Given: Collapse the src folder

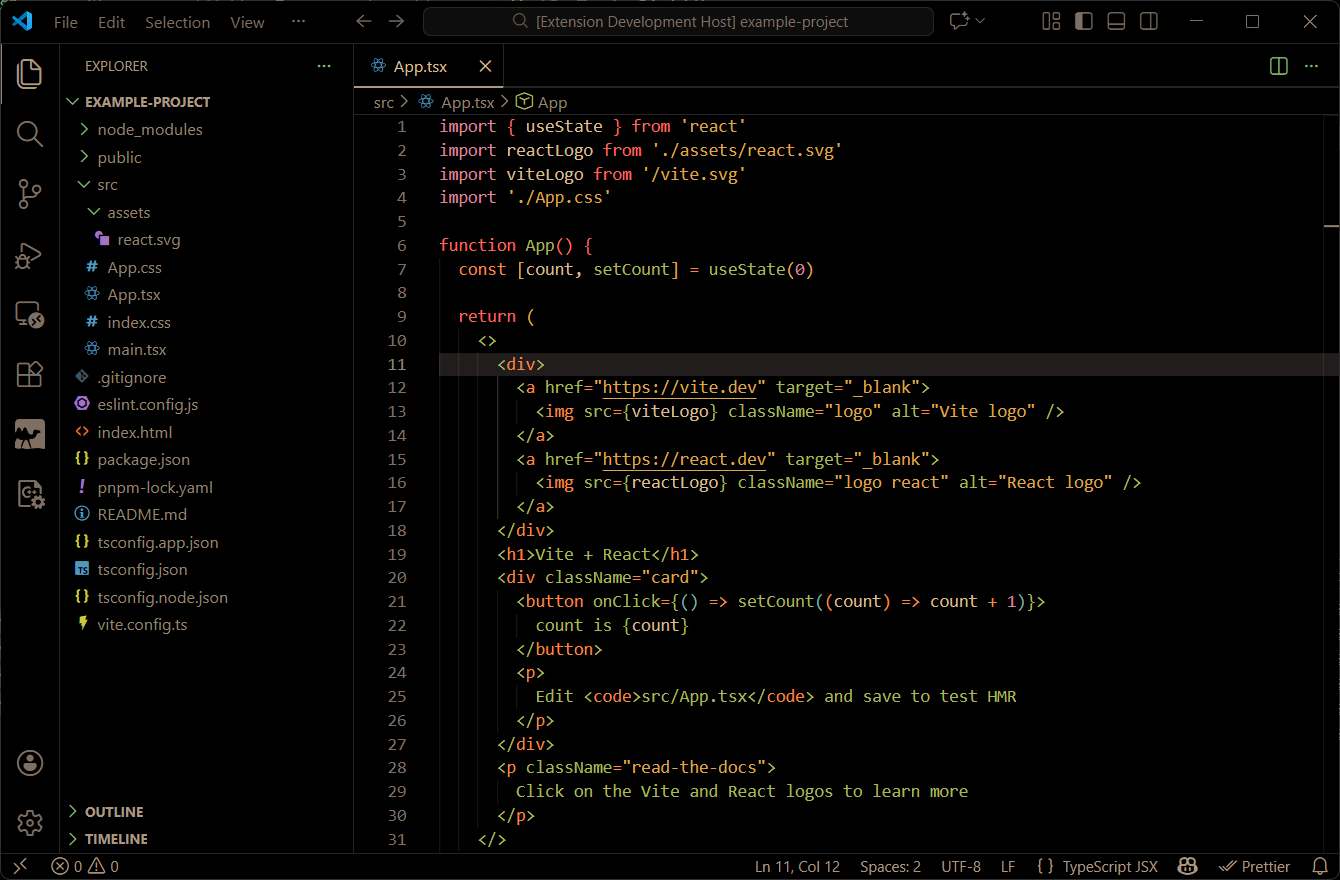Looking at the screenshot, I should pos(207,185).
